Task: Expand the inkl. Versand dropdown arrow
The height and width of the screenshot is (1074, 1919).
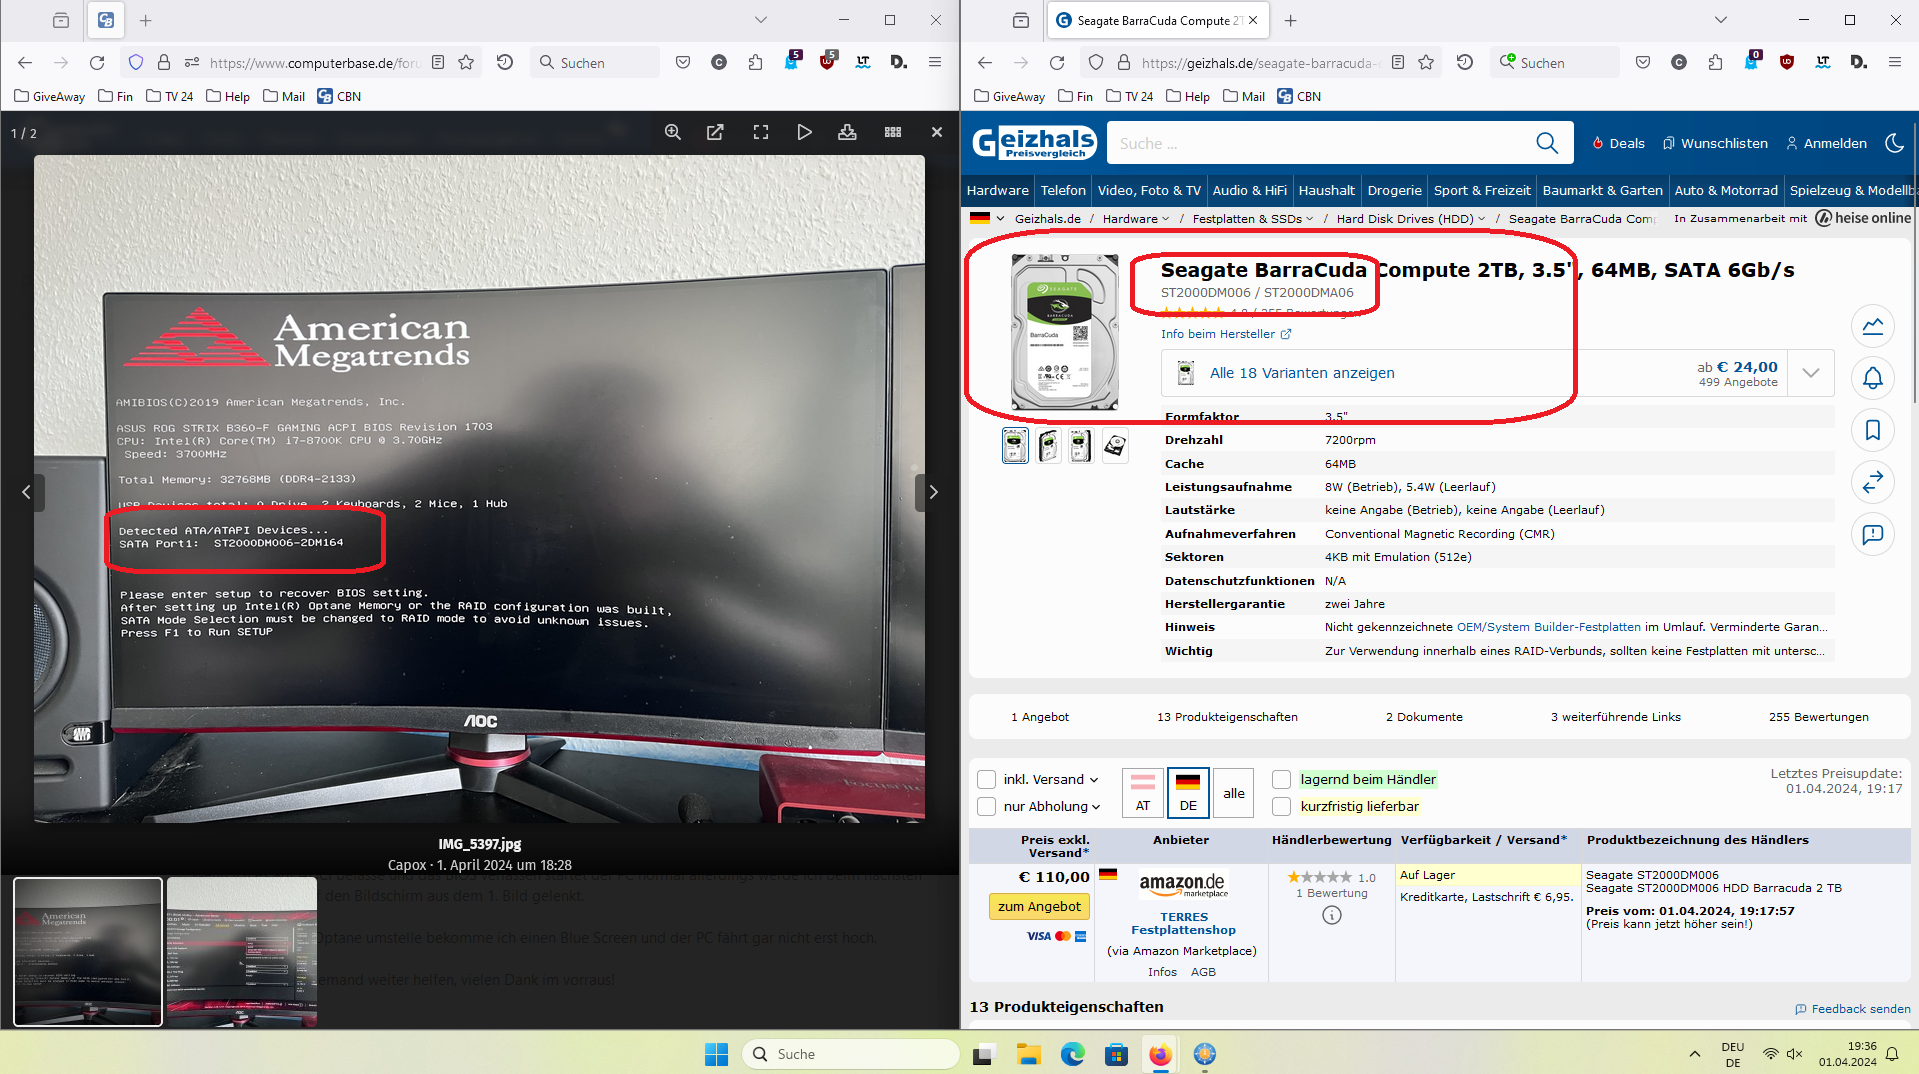Action: pyautogui.click(x=1094, y=780)
